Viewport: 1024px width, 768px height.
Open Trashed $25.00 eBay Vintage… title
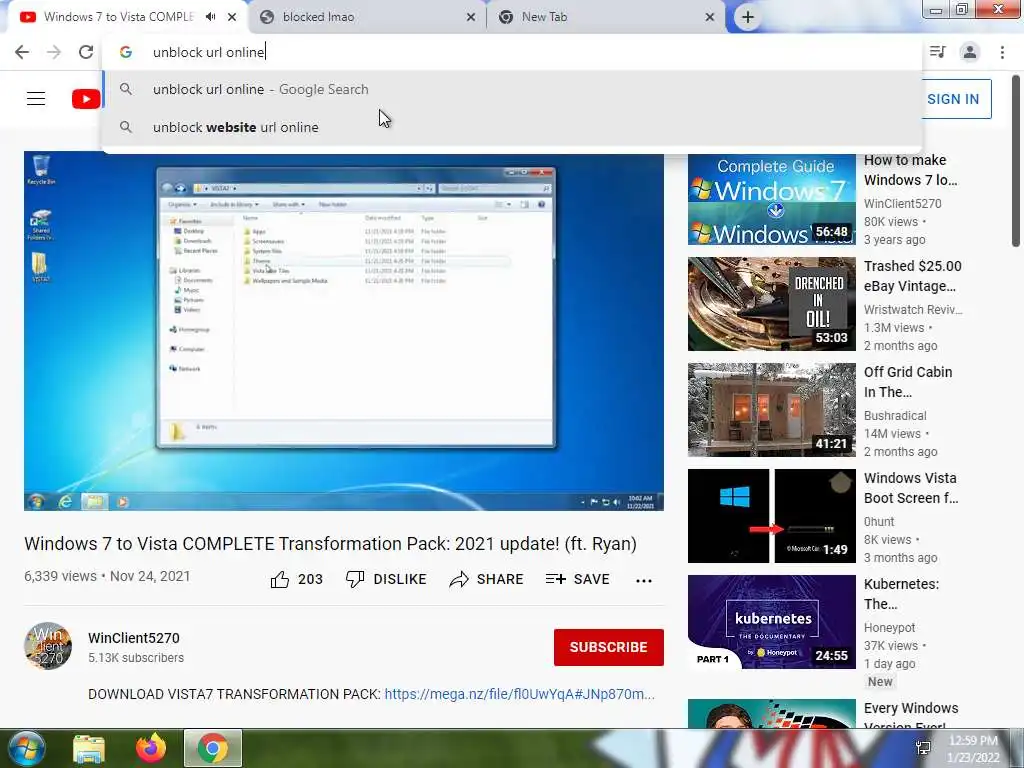coord(912,276)
